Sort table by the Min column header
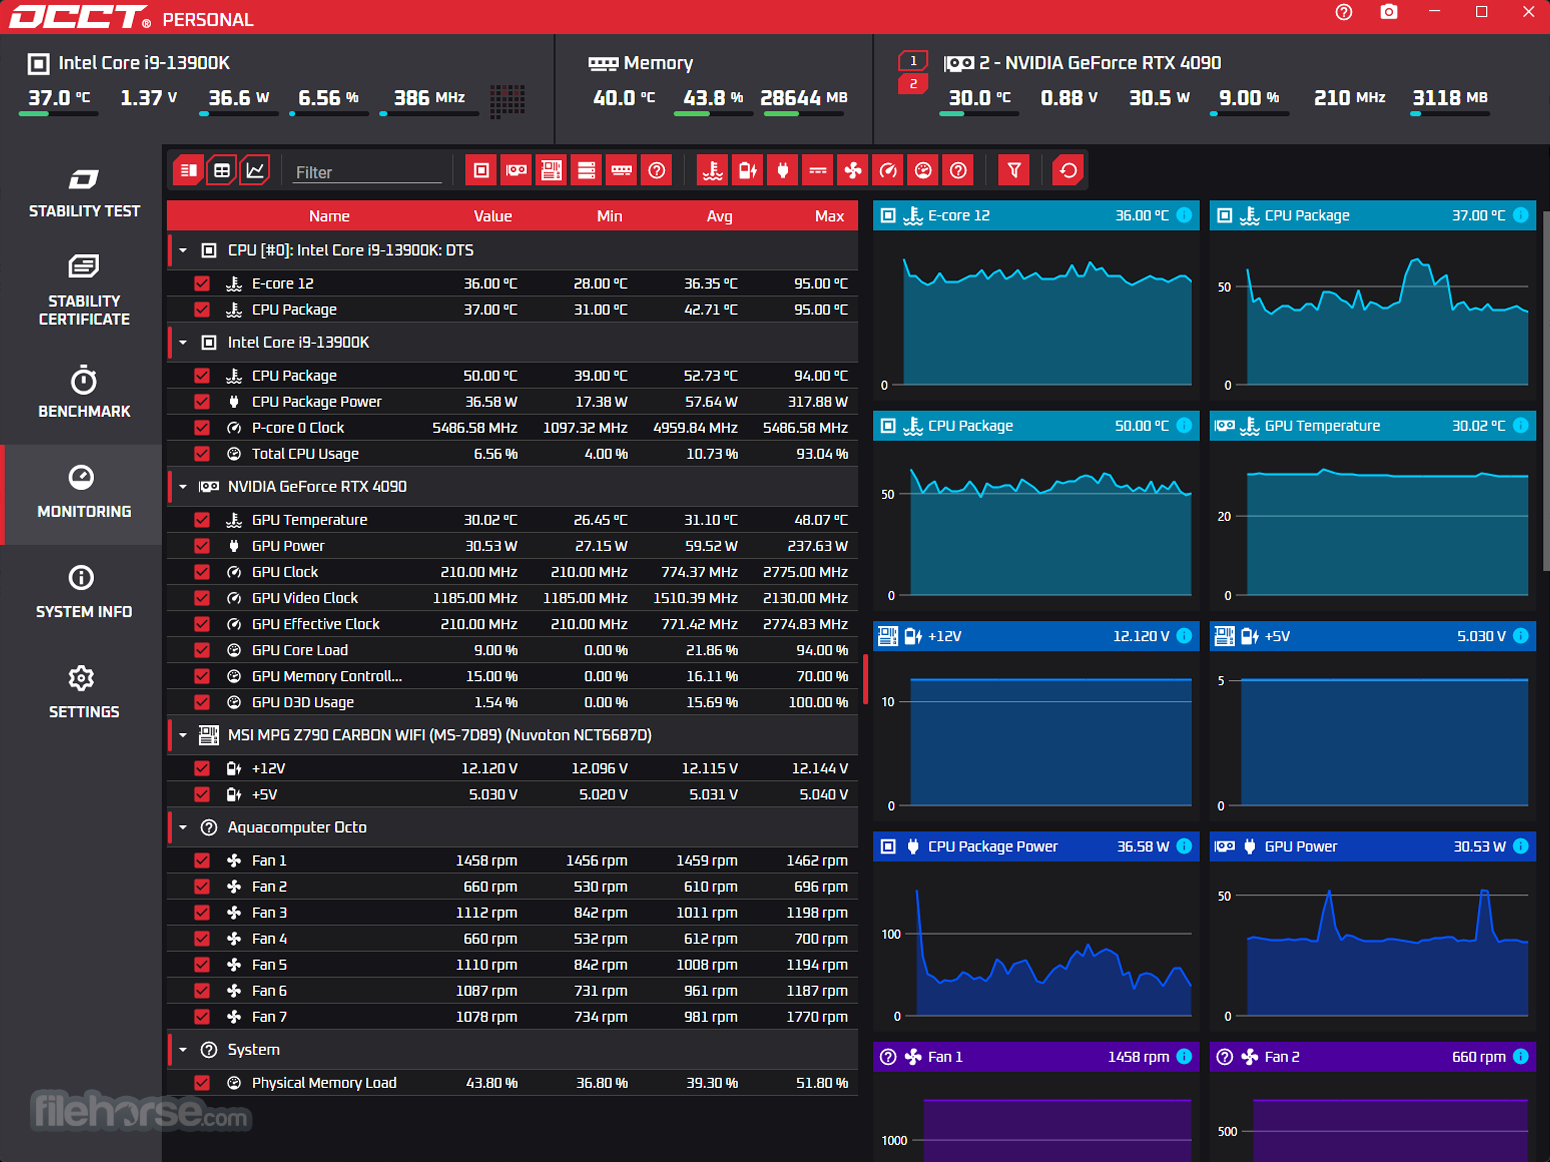Image resolution: width=1550 pixels, height=1162 pixels. [x=609, y=216]
